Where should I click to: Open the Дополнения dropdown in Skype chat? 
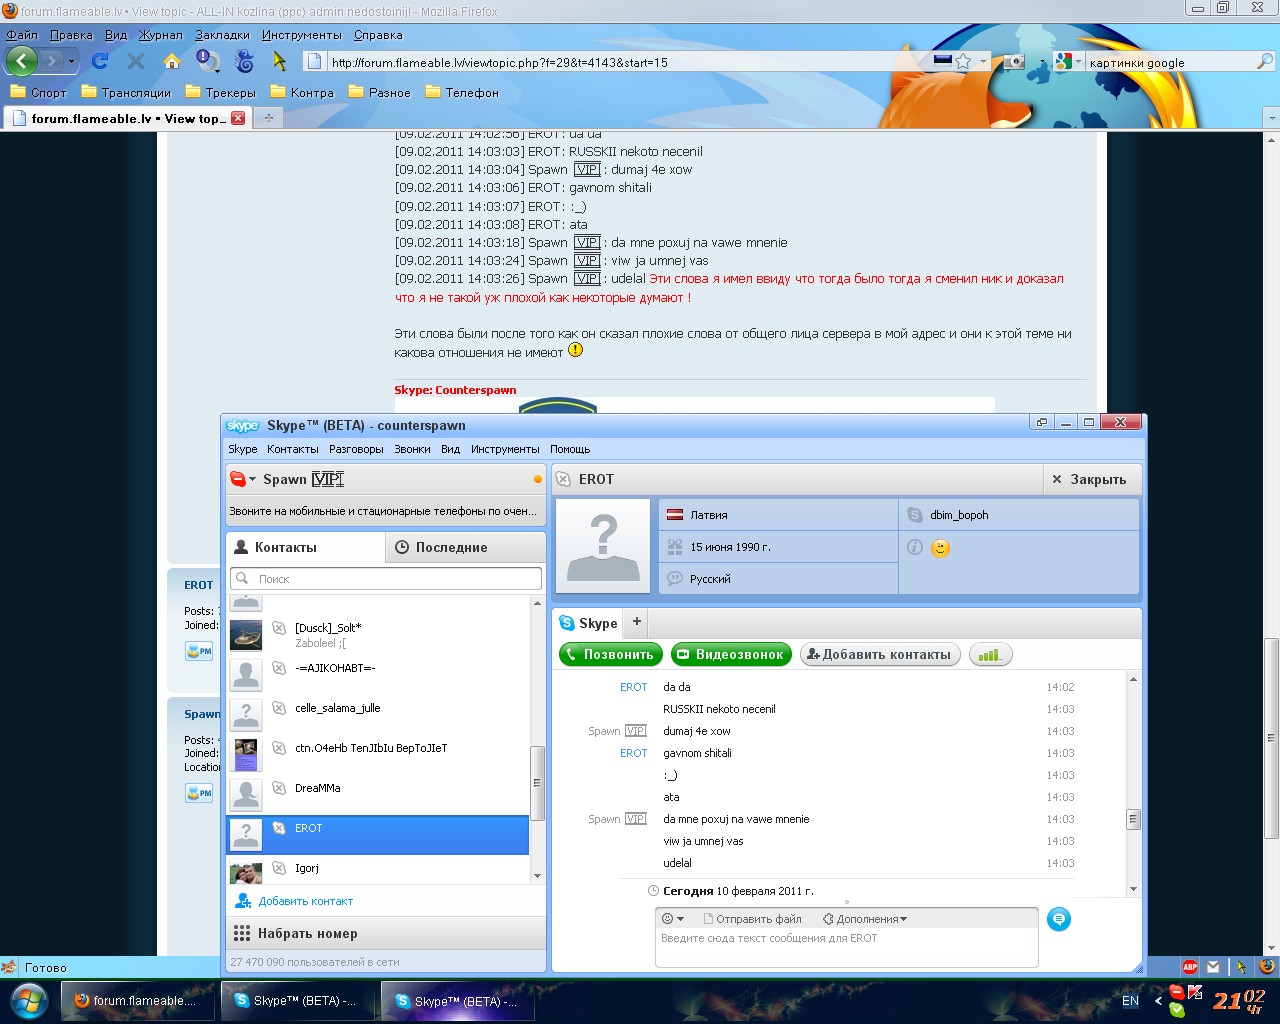pos(865,919)
